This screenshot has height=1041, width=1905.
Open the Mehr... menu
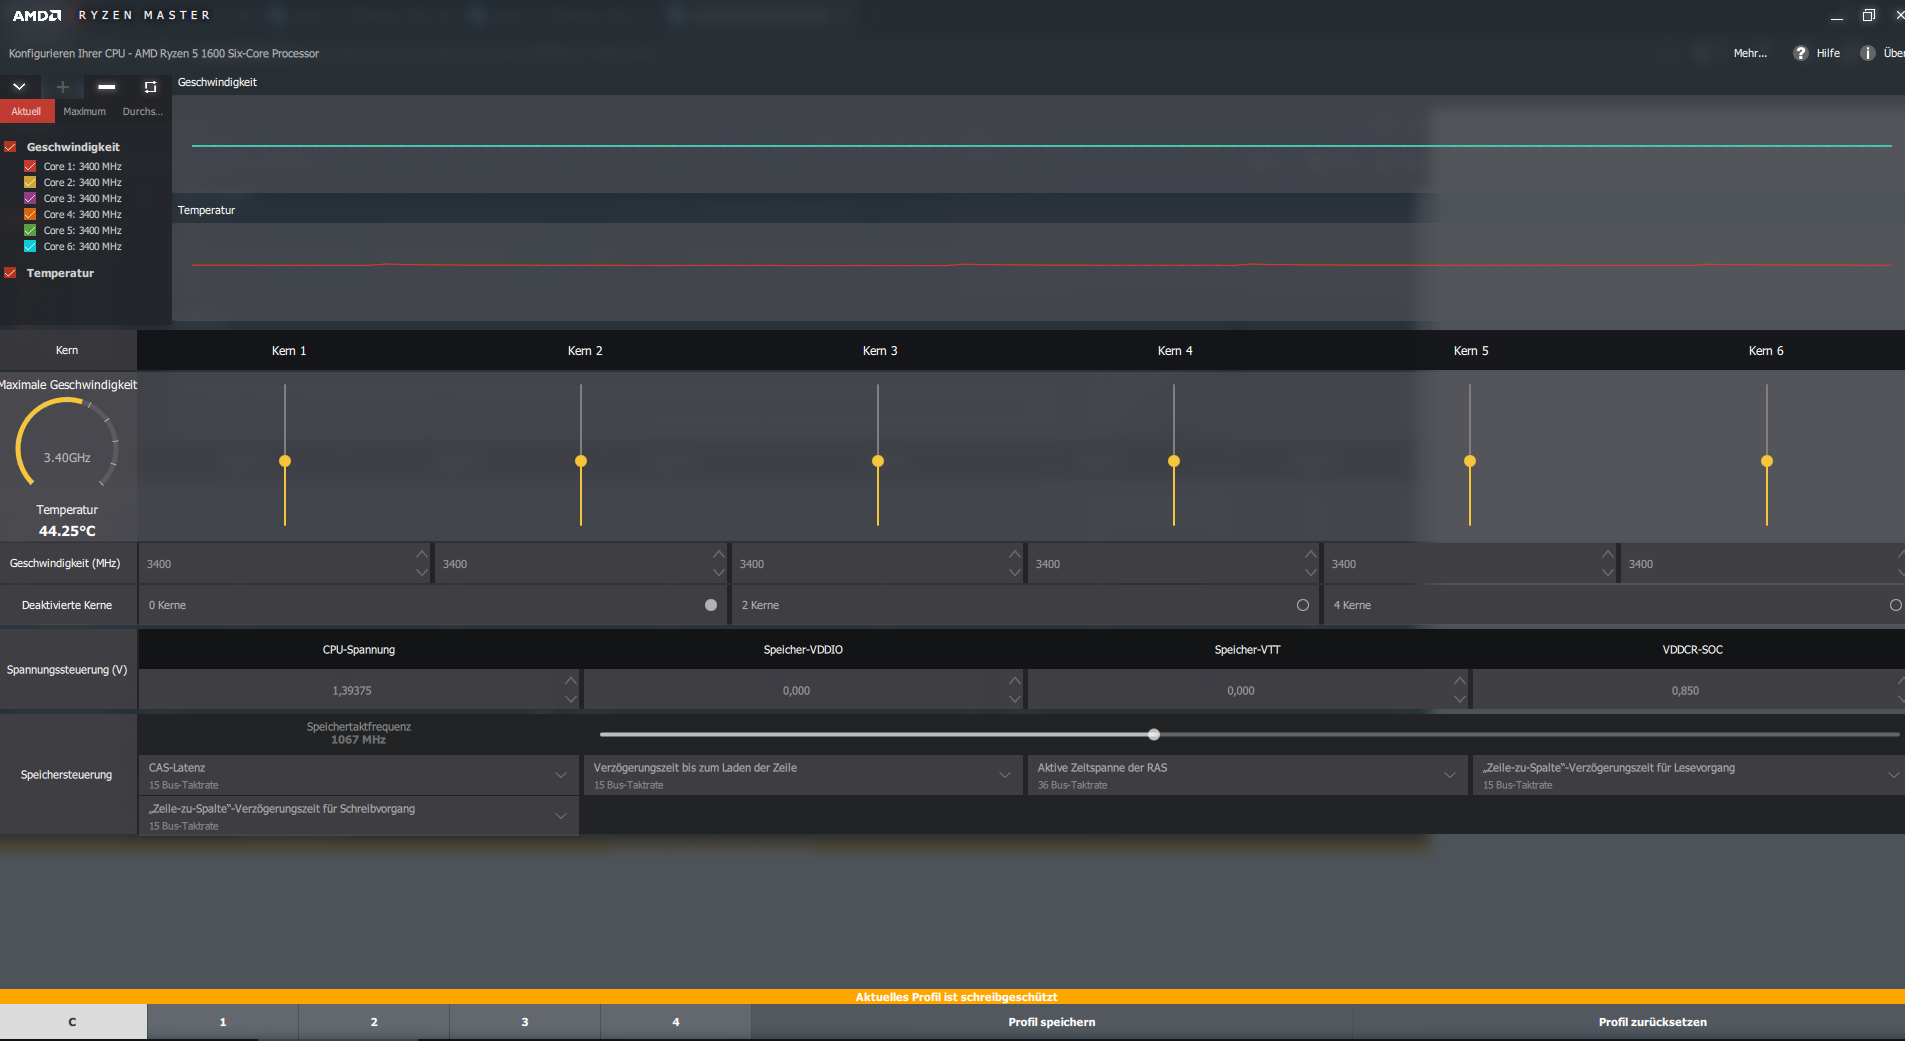click(x=1750, y=53)
